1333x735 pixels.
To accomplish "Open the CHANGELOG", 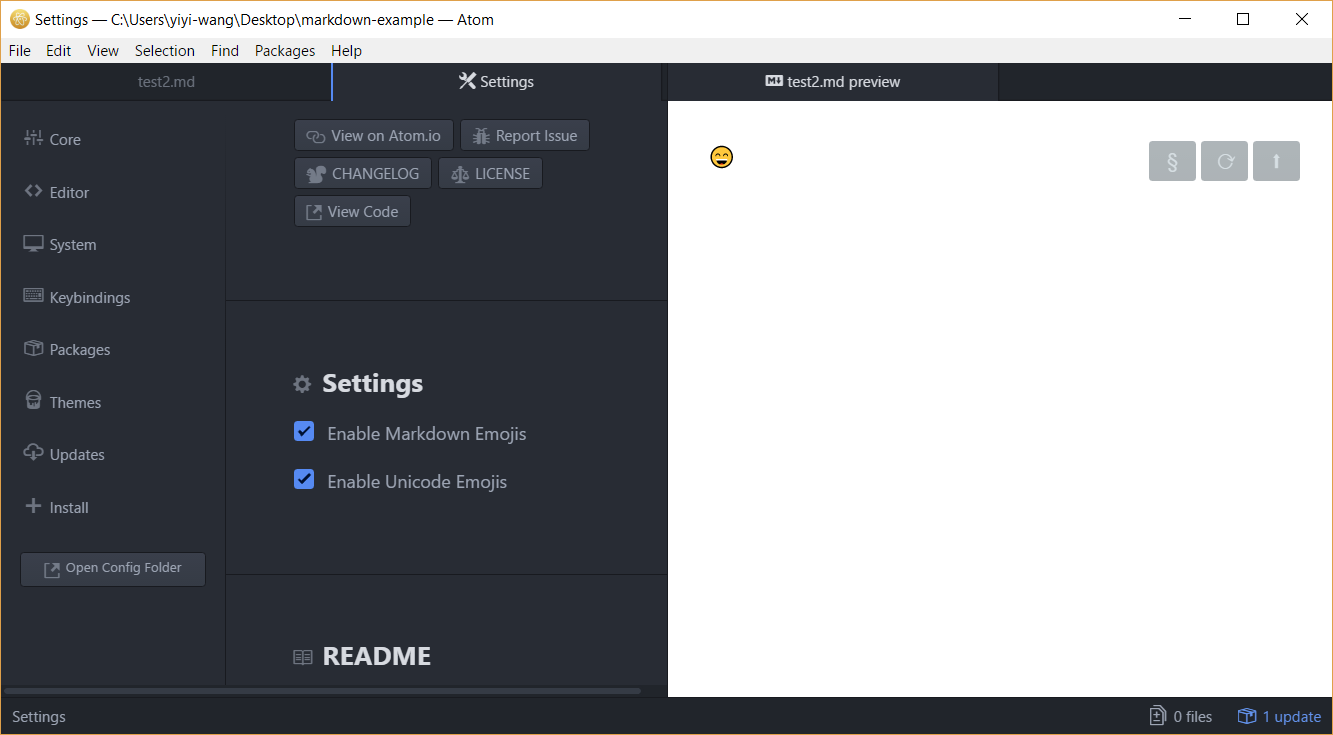I will [363, 173].
